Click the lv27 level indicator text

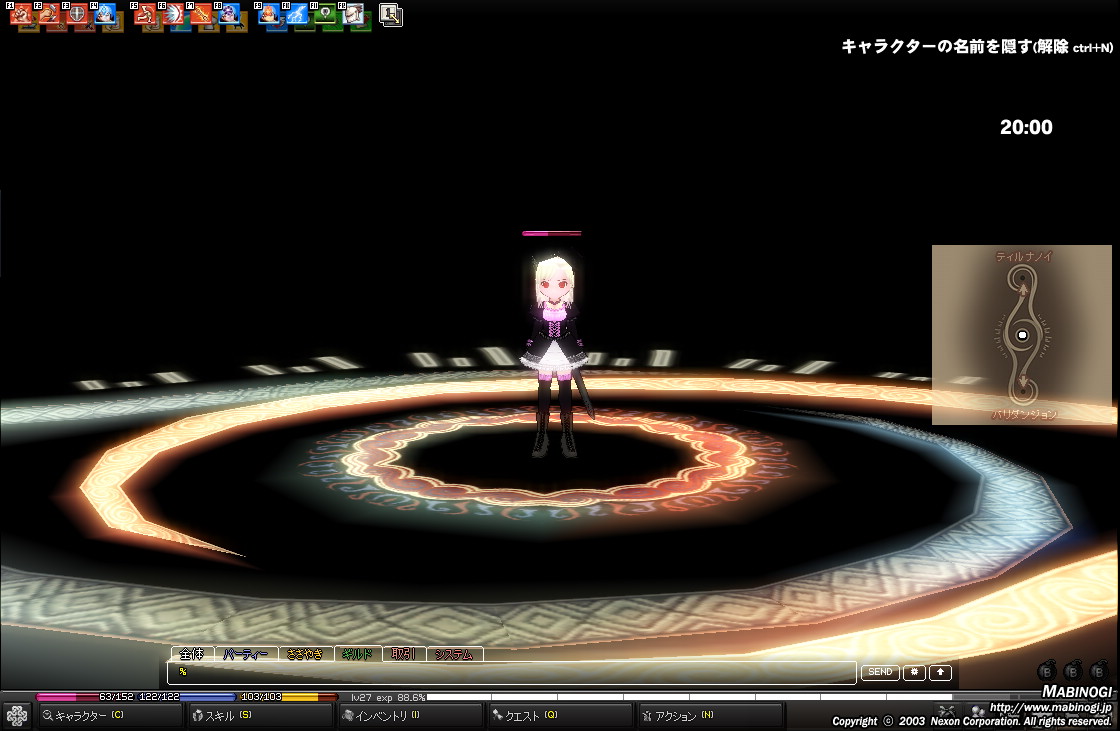pos(361,697)
